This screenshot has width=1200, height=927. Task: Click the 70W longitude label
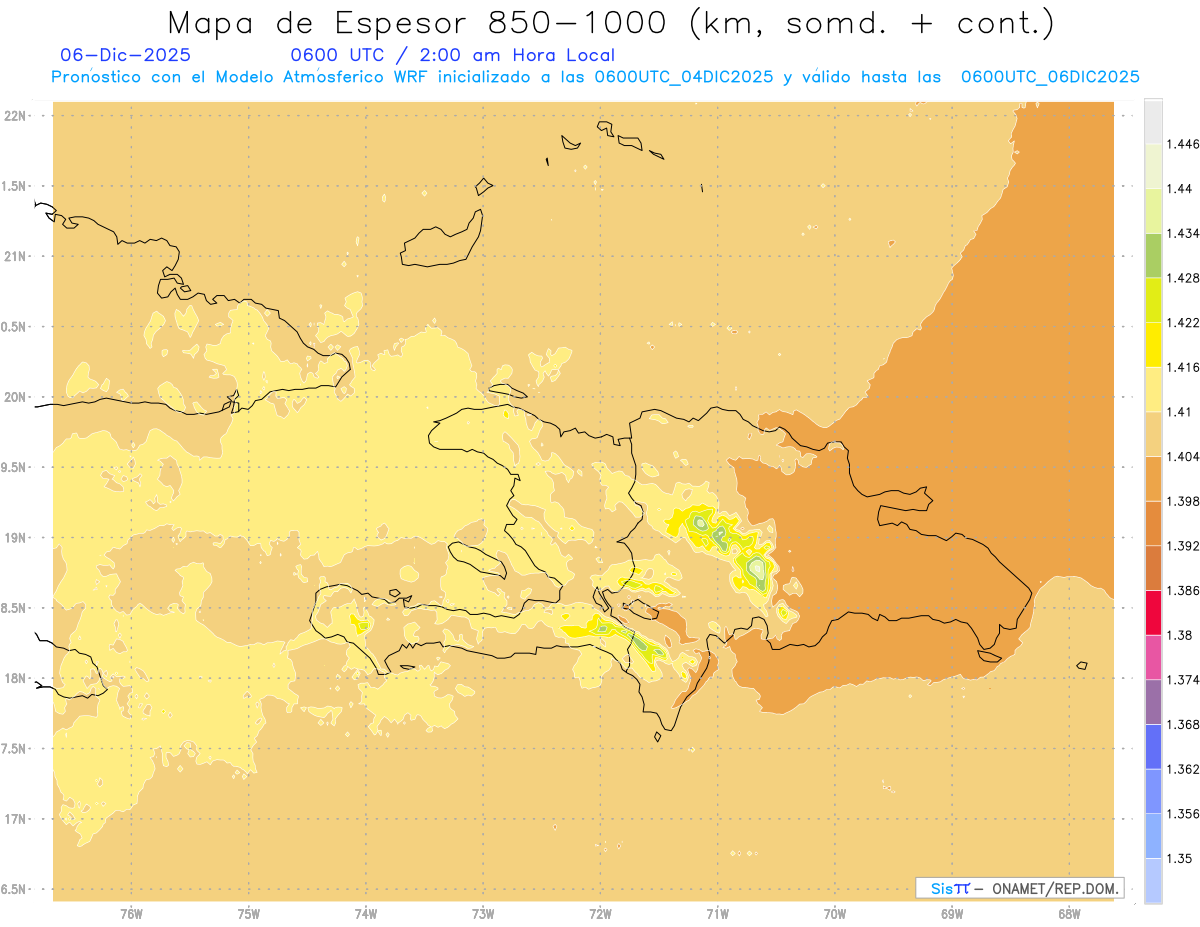835,913
